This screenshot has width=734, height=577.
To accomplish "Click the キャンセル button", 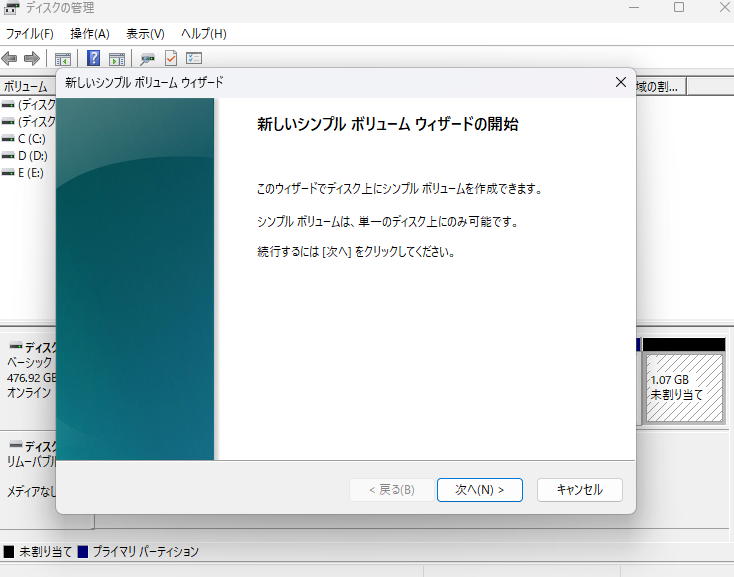I will click(x=580, y=490).
